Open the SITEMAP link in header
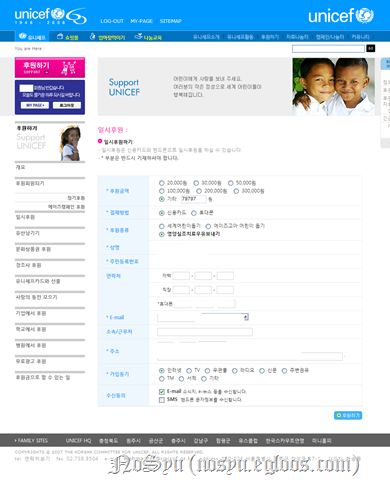This screenshot has height=480, width=390. click(171, 21)
